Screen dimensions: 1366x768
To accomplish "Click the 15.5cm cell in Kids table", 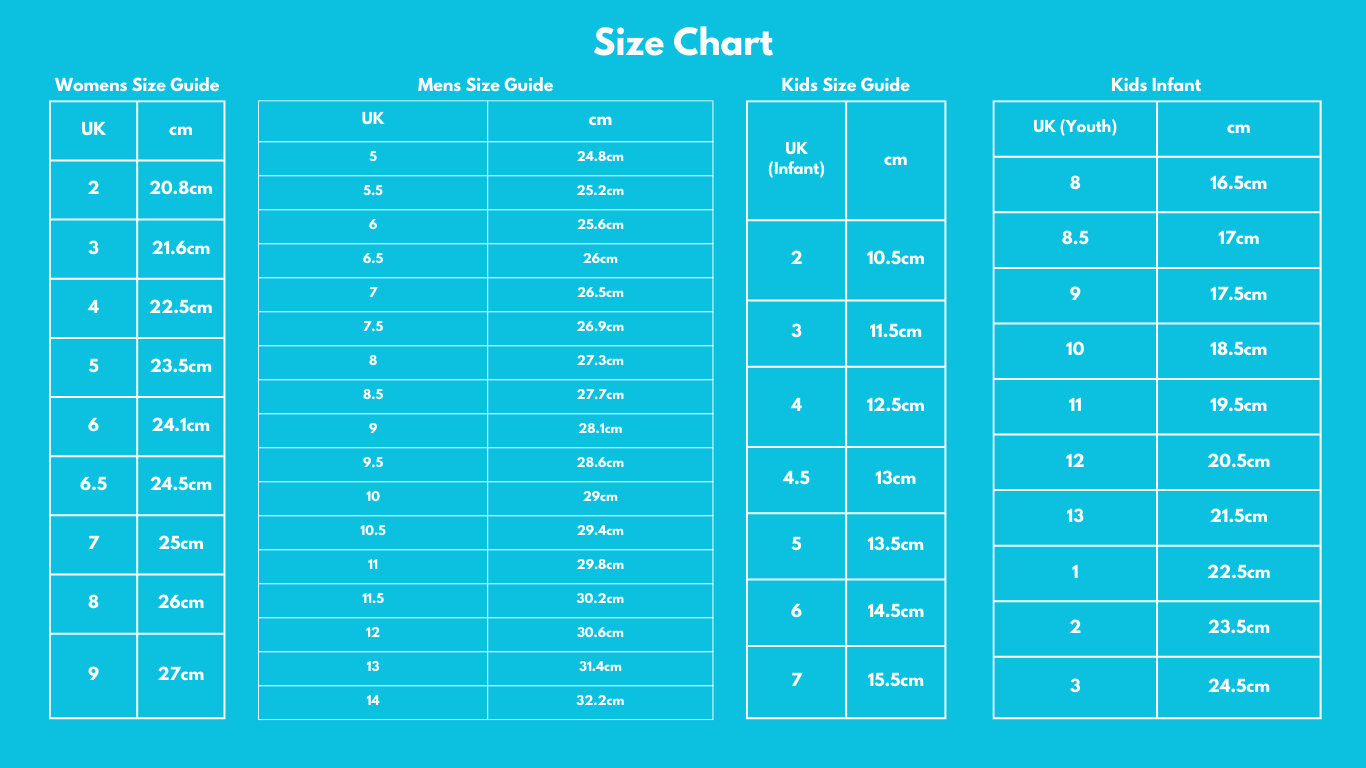I will point(895,680).
